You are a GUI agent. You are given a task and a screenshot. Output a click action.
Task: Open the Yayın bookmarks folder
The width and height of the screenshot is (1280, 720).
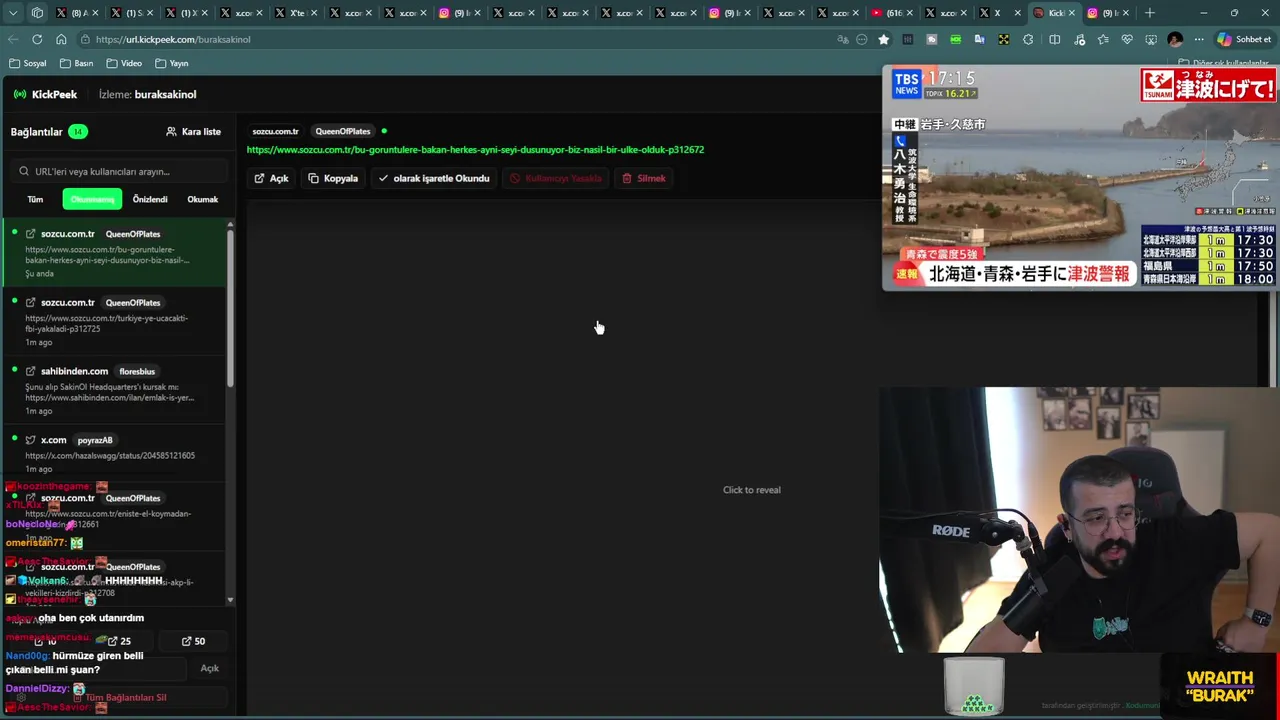tap(172, 63)
